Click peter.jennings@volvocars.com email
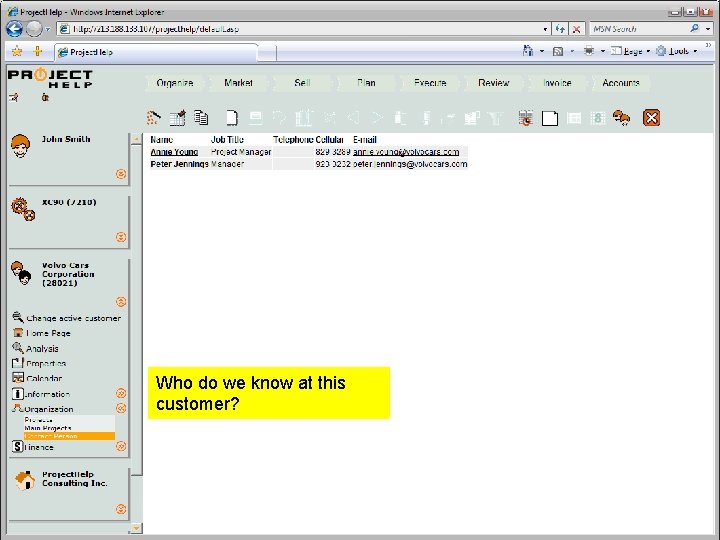The image size is (720, 540). point(410,164)
